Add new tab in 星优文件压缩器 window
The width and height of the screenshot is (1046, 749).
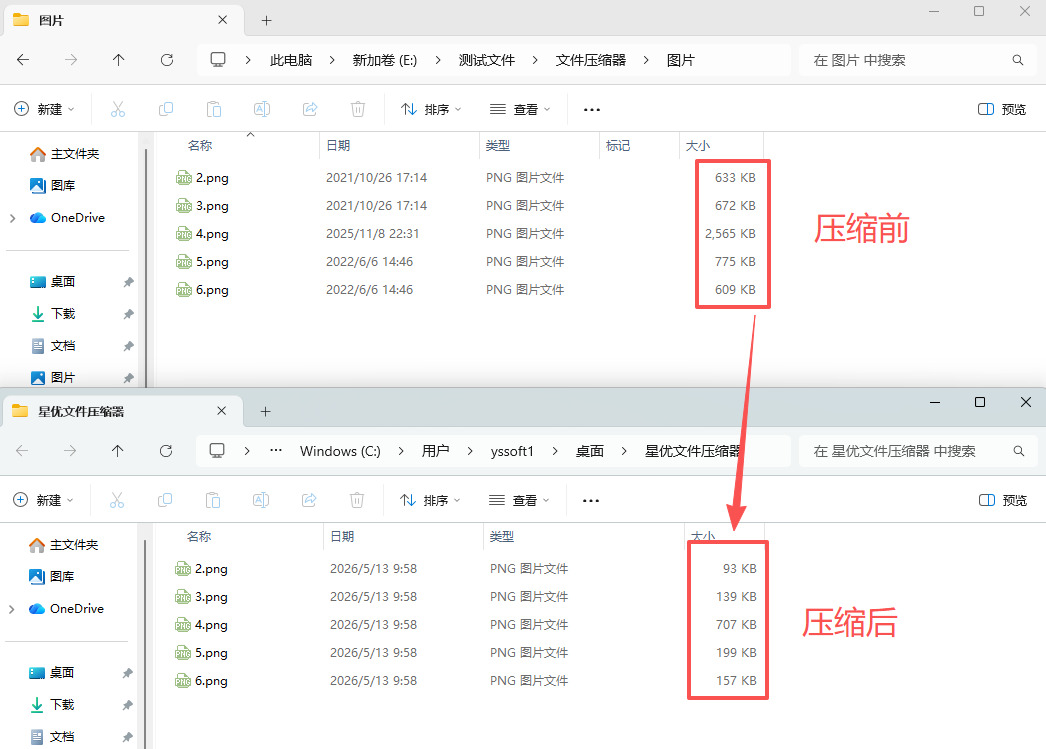pos(266,412)
